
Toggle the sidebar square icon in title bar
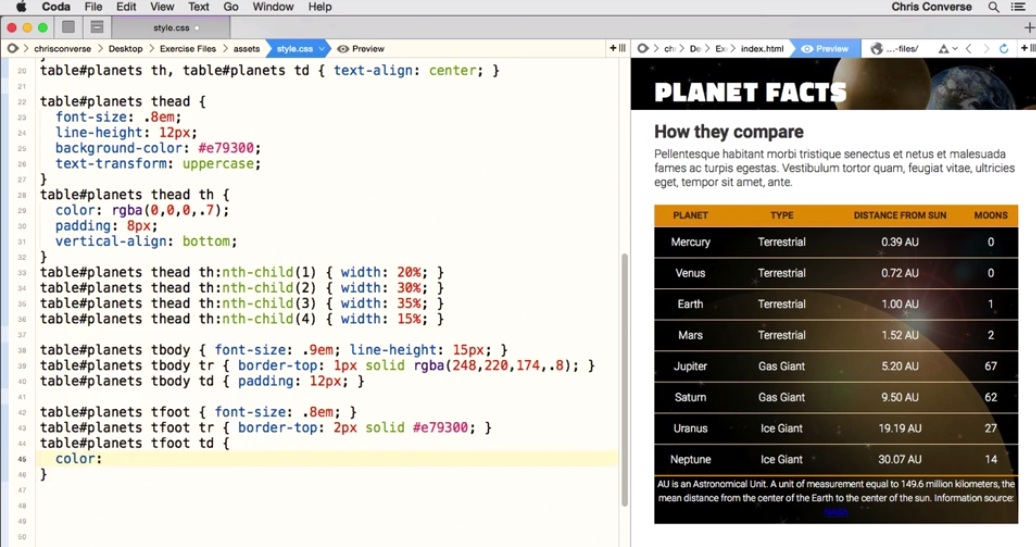coord(68,27)
